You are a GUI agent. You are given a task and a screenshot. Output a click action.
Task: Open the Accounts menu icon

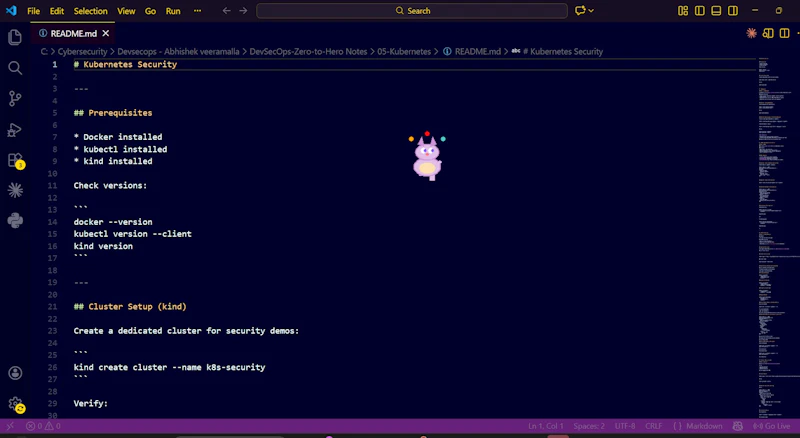[x=15, y=373]
